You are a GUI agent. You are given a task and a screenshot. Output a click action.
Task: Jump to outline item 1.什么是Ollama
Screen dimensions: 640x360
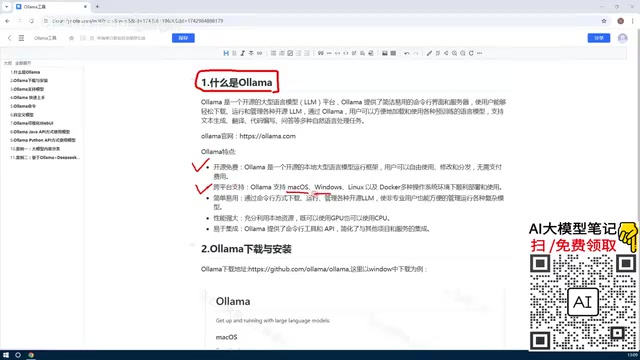tap(25, 72)
